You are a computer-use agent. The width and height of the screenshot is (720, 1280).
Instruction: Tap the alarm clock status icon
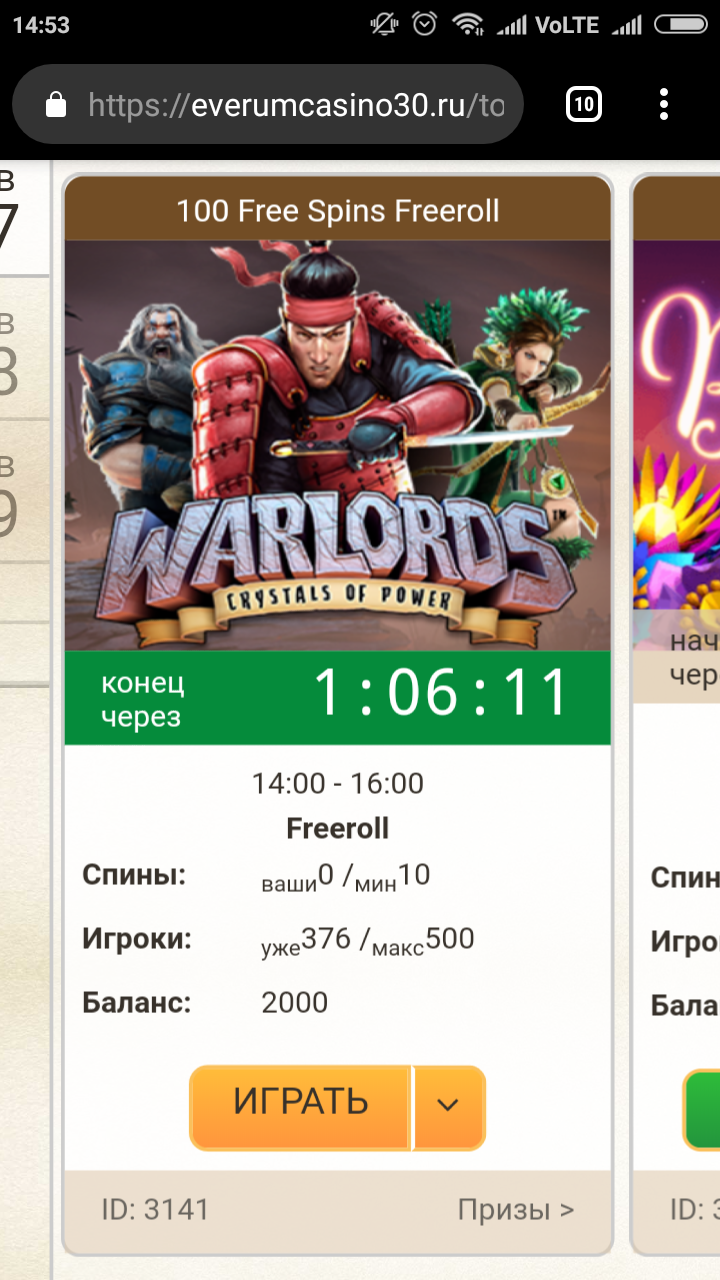point(425,25)
